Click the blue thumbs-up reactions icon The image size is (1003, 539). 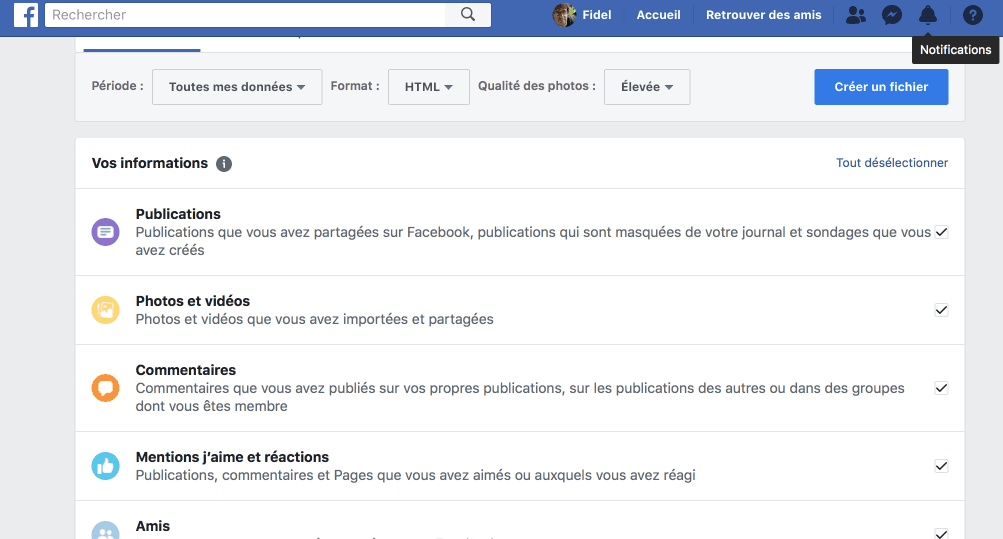tap(106, 466)
